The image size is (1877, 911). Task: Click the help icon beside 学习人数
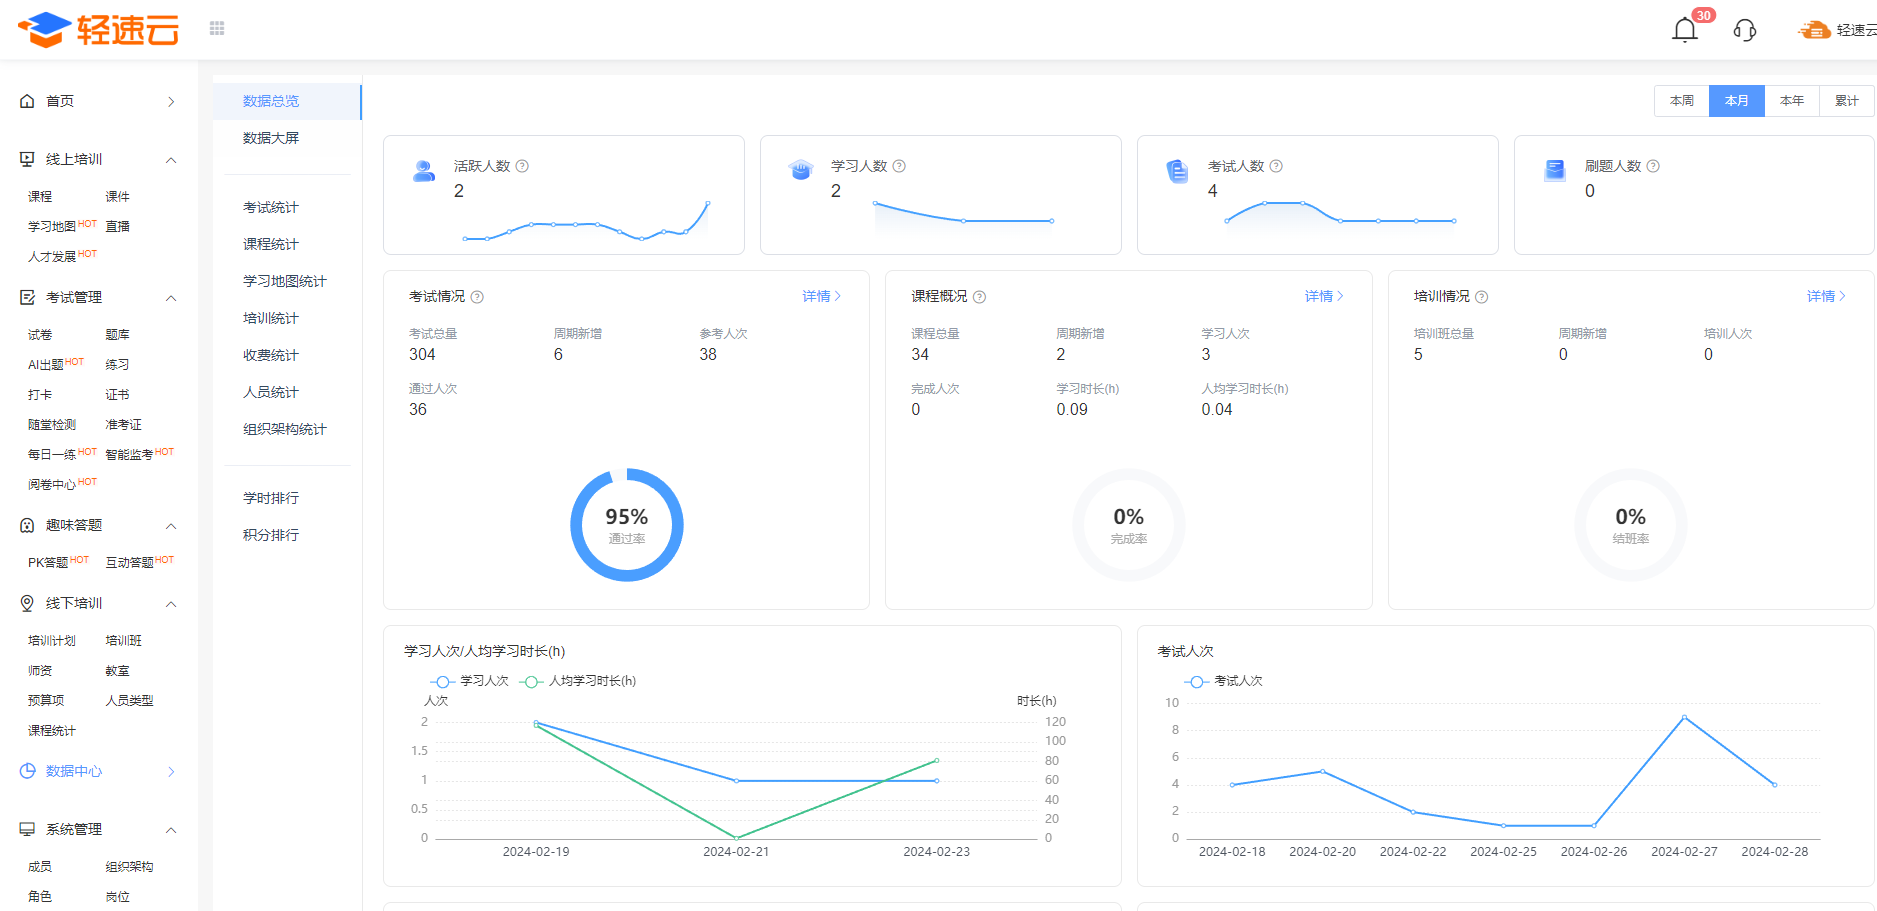pos(899,166)
